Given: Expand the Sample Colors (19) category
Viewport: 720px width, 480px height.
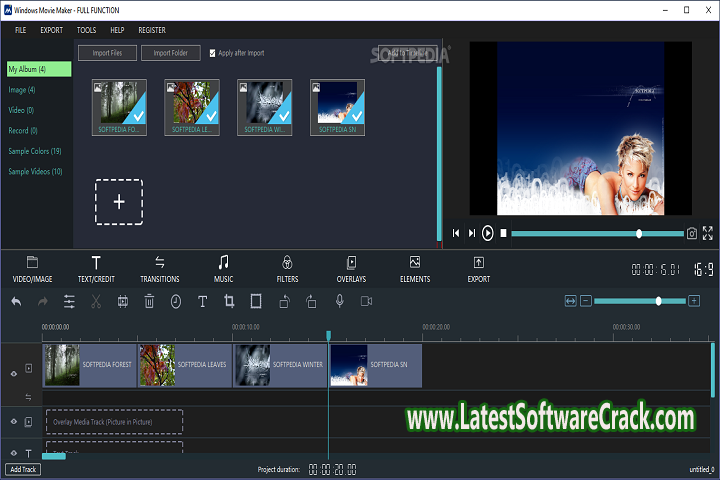Looking at the screenshot, I should 35,151.
